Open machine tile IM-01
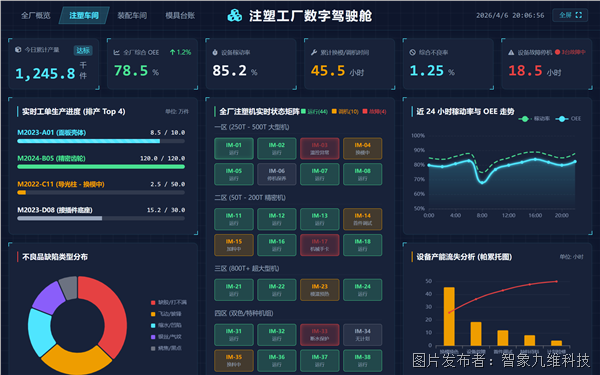The image size is (600, 375). 234,148
